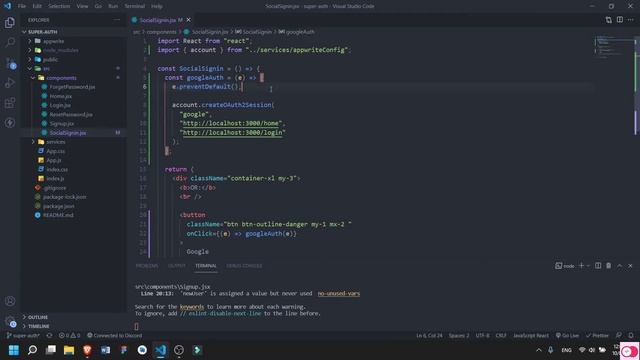Screen dimensions: 640x360
Task: Open the Help menu
Action: [157, 6]
